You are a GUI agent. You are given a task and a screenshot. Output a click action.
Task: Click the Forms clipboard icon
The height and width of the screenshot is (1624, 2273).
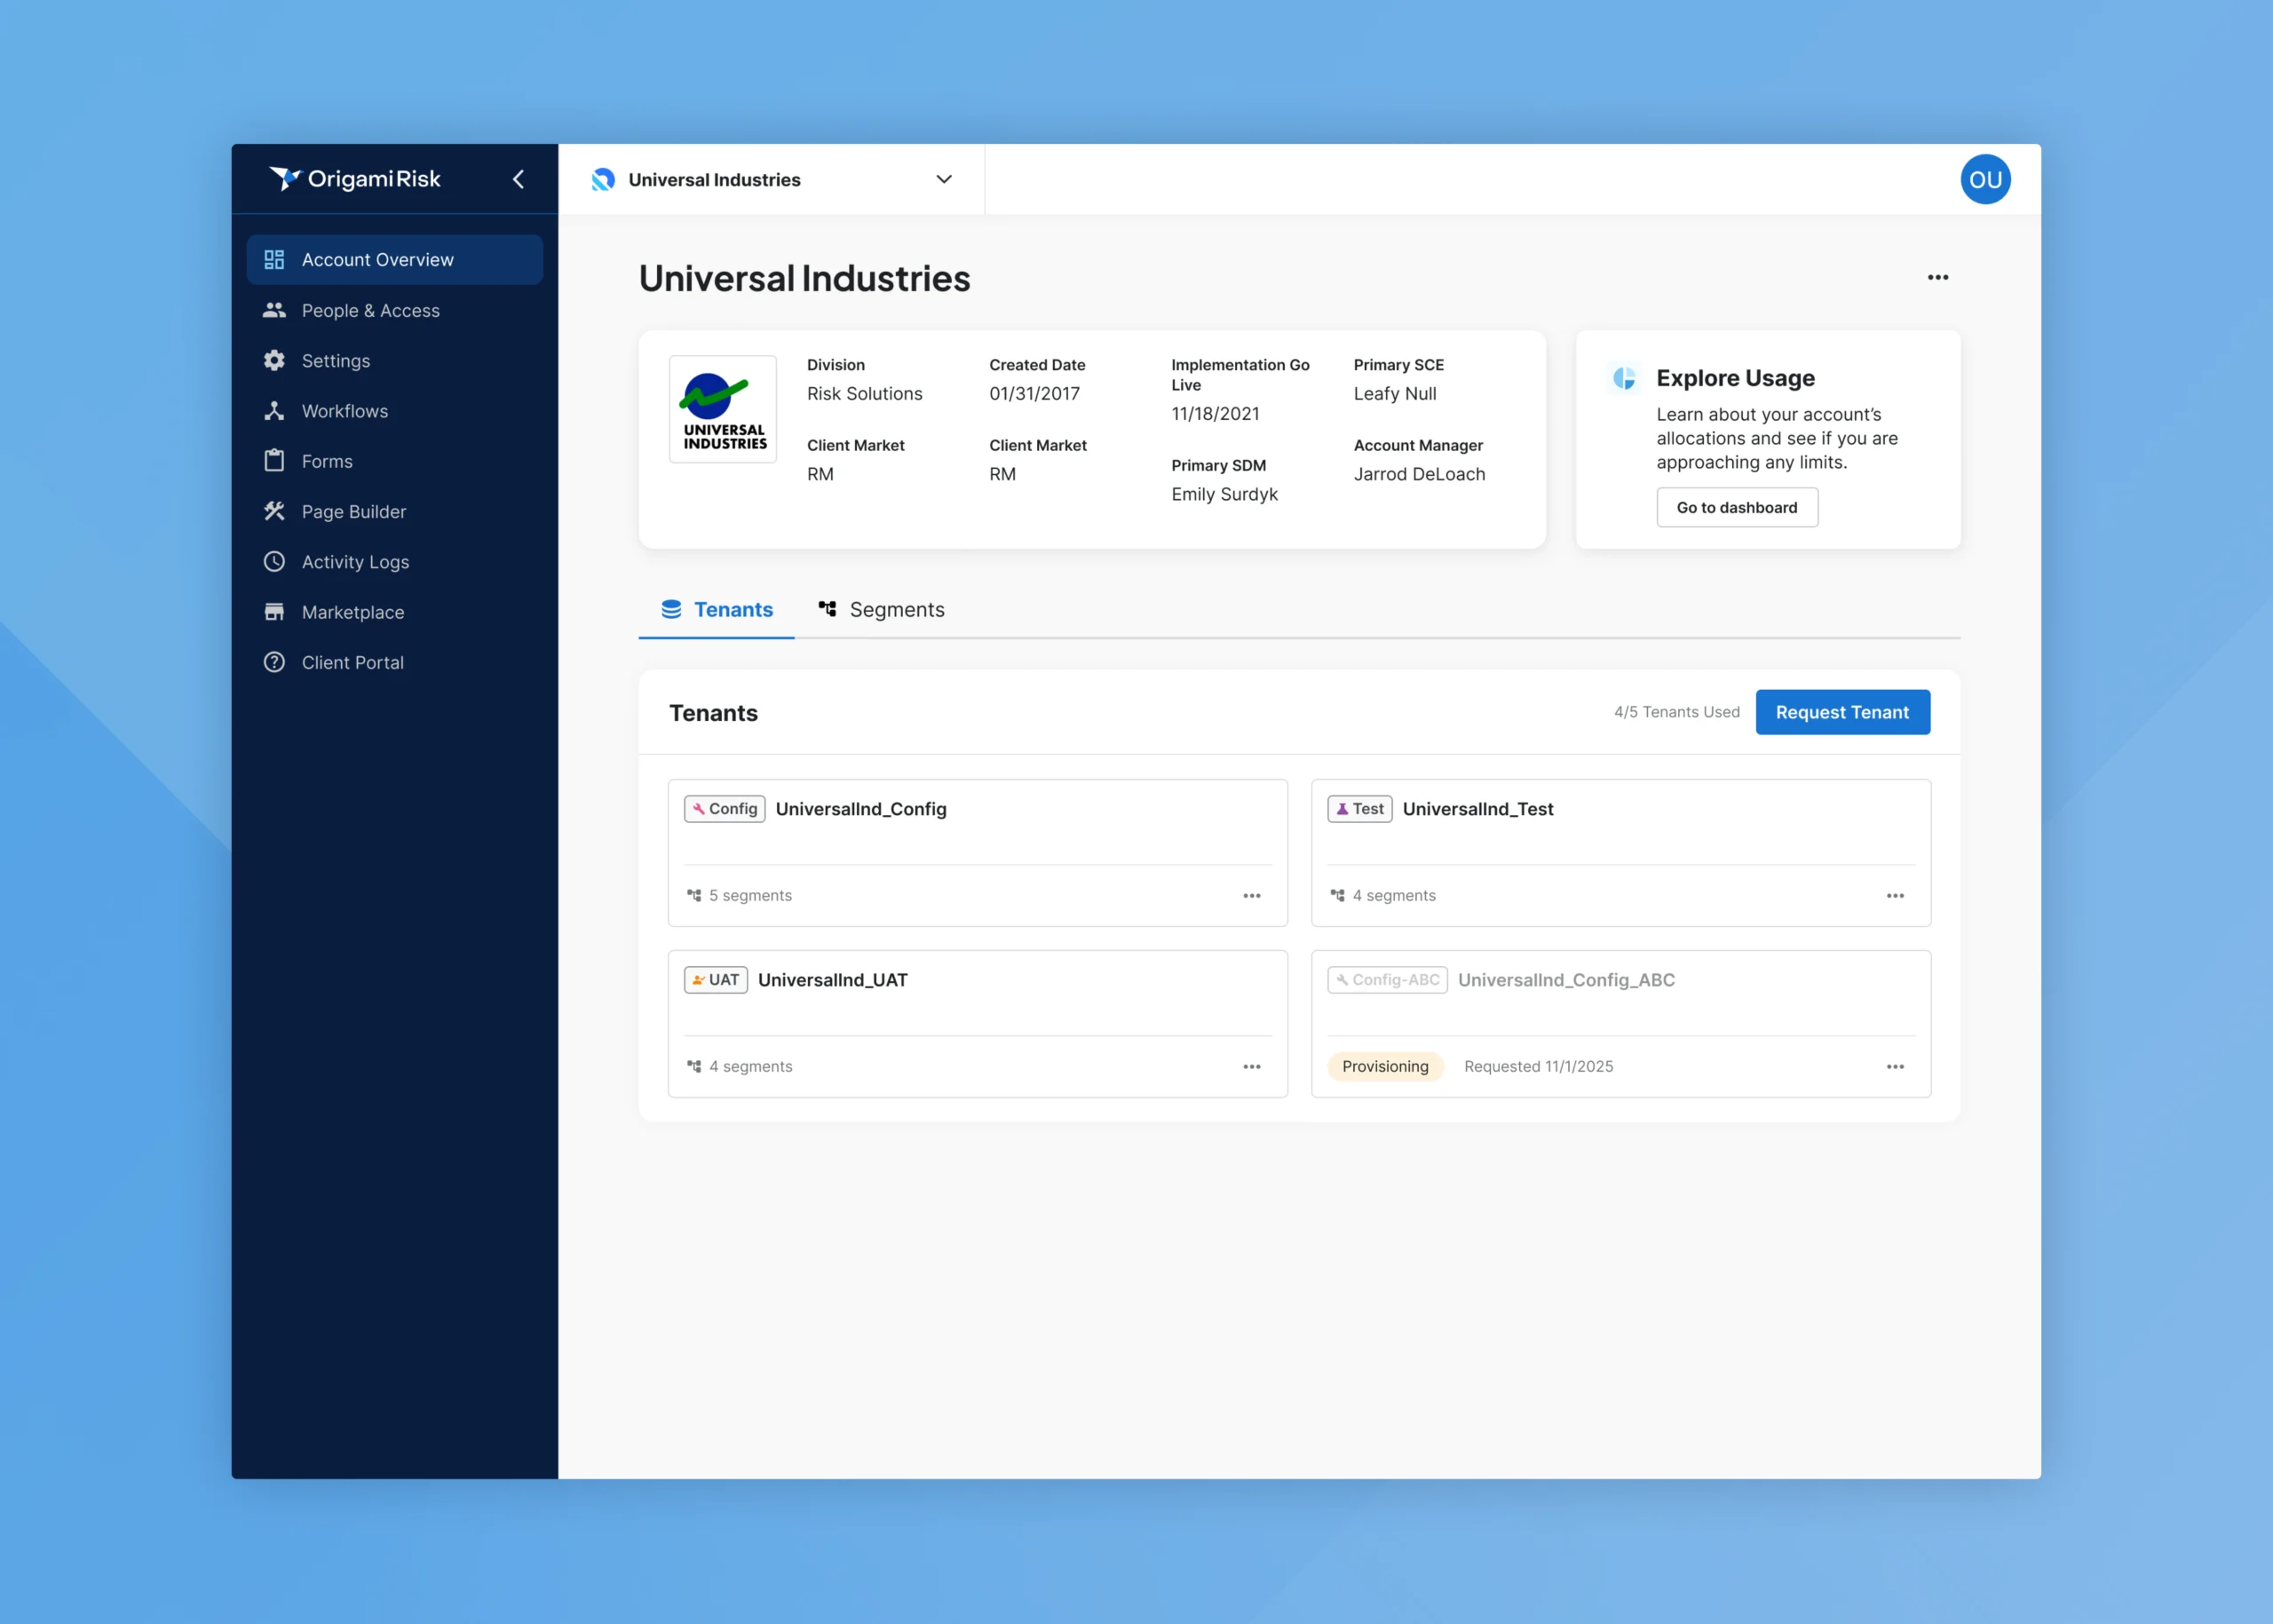coord(274,460)
